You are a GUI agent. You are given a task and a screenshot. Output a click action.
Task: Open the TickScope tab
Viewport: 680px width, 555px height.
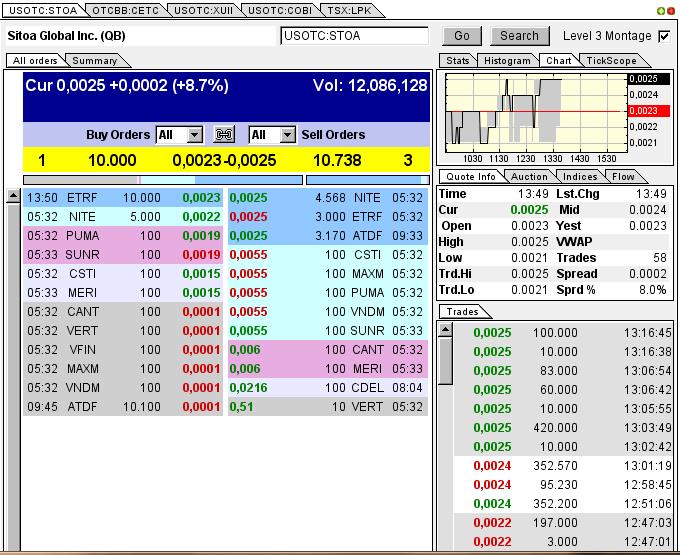[x=611, y=61]
